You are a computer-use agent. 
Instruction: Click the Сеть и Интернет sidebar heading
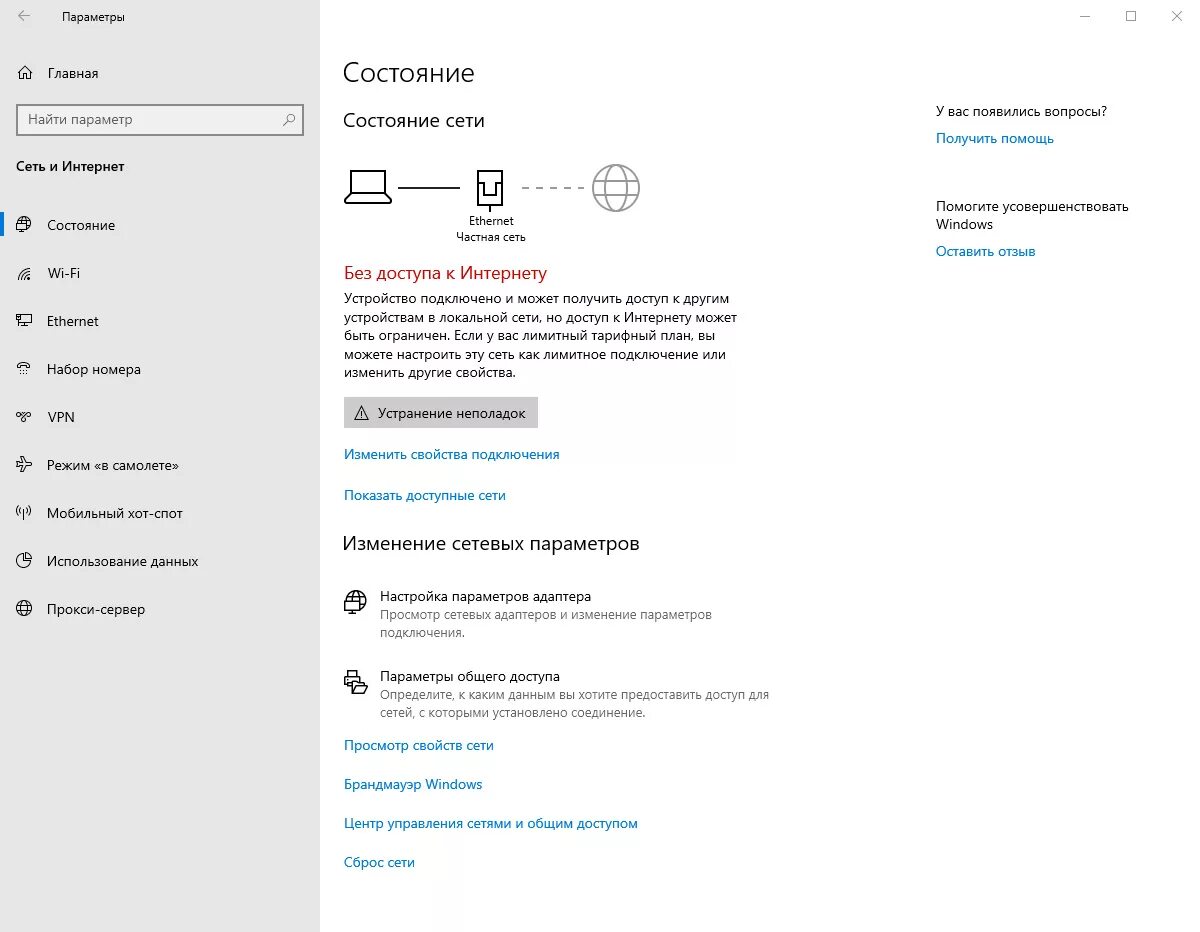point(71,166)
